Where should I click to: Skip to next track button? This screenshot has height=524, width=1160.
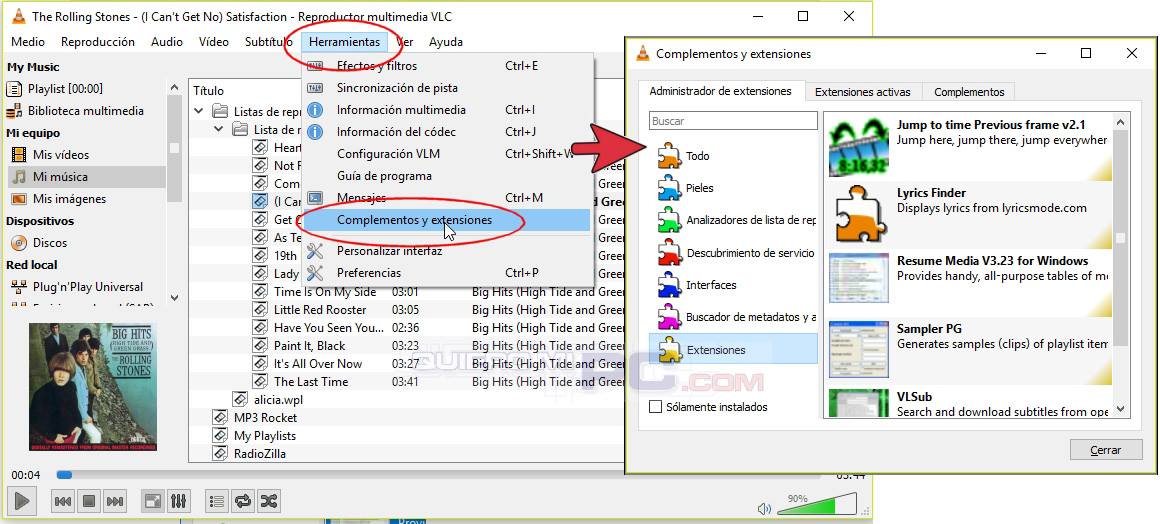click(x=115, y=502)
